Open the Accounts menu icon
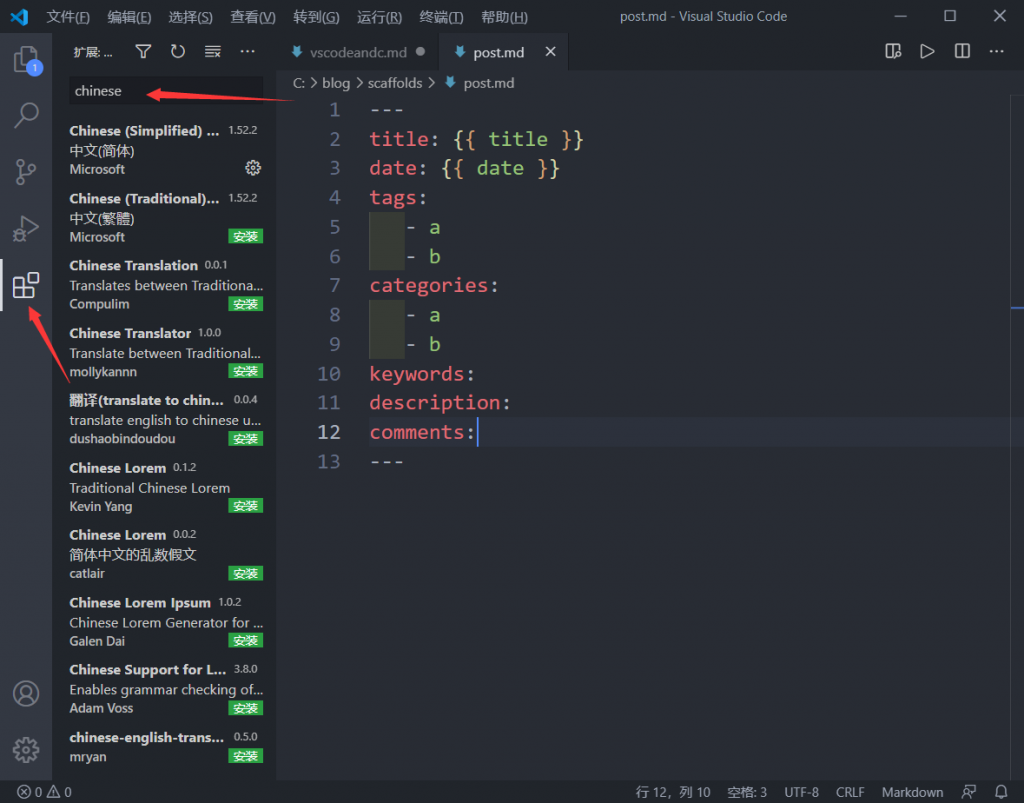Image resolution: width=1024 pixels, height=803 pixels. pos(25,693)
